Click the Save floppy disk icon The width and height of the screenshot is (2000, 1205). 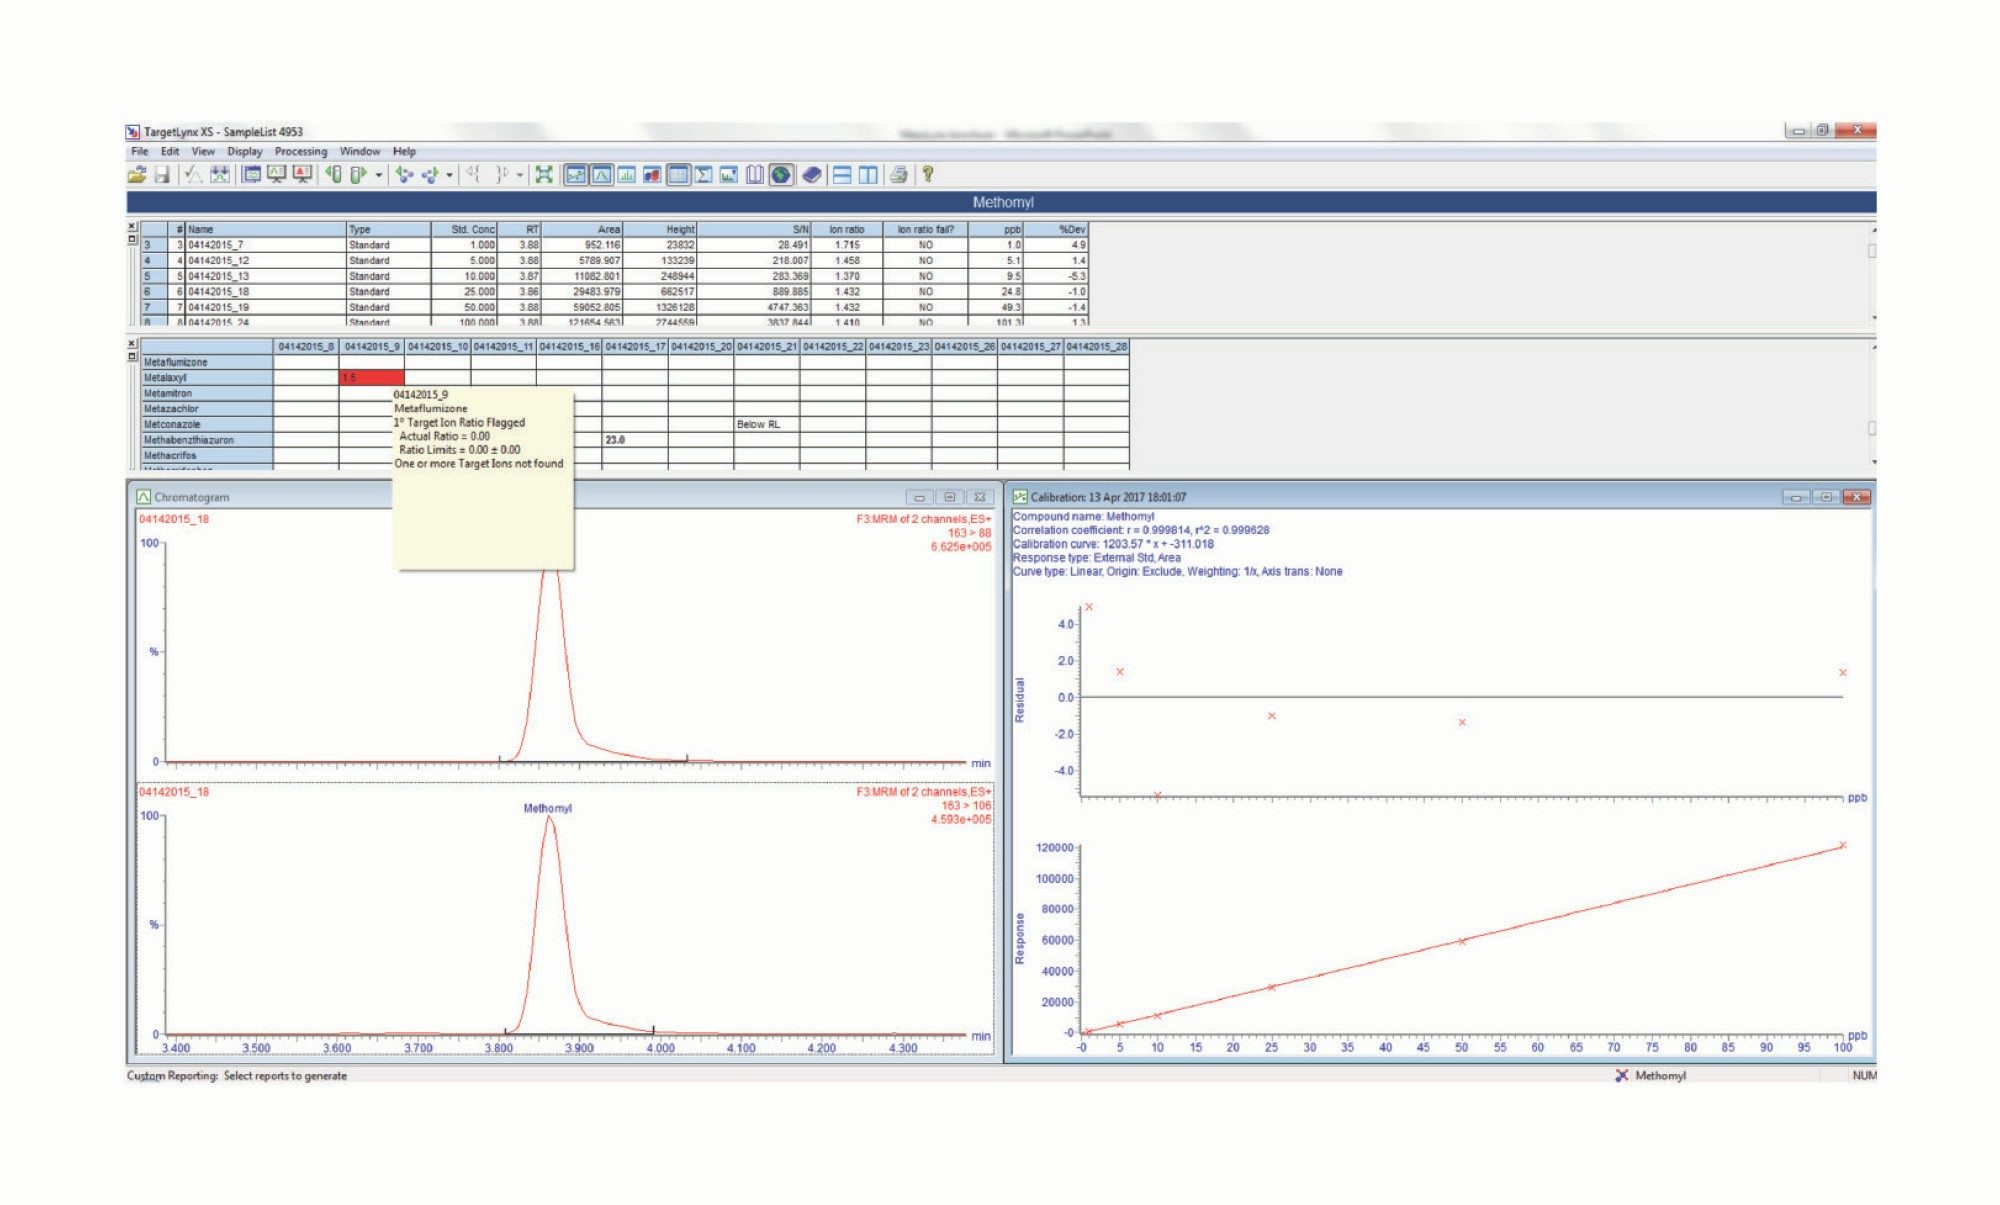(x=162, y=175)
